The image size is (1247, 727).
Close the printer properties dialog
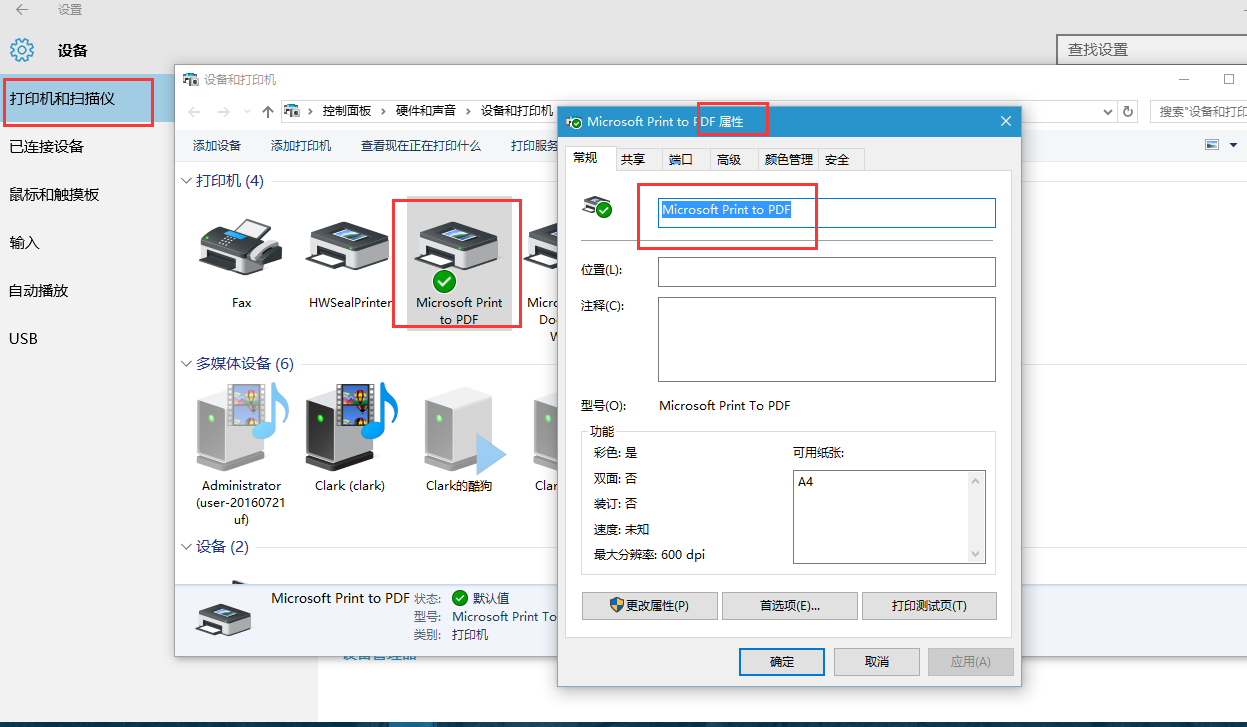(x=1006, y=121)
